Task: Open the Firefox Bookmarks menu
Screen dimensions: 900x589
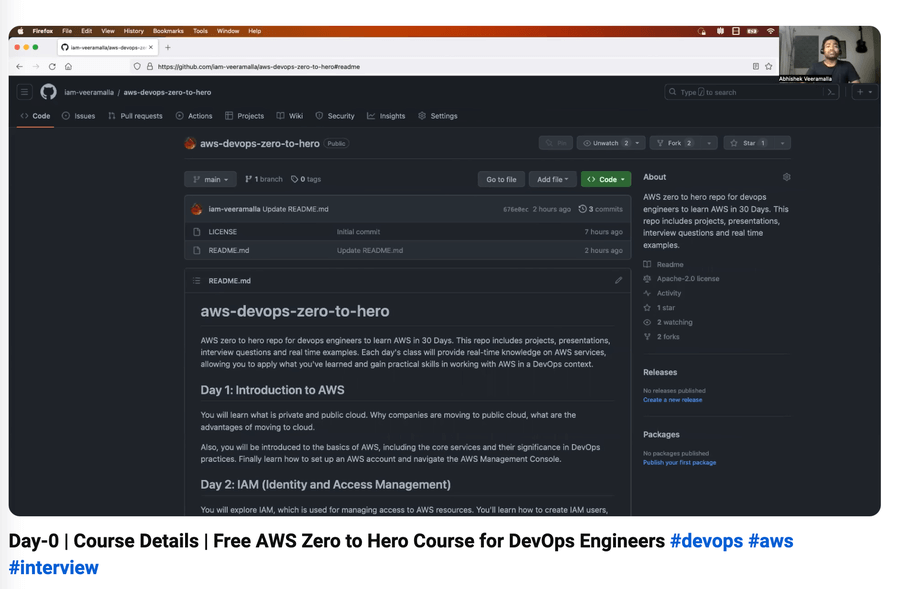Action: tap(168, 31)
